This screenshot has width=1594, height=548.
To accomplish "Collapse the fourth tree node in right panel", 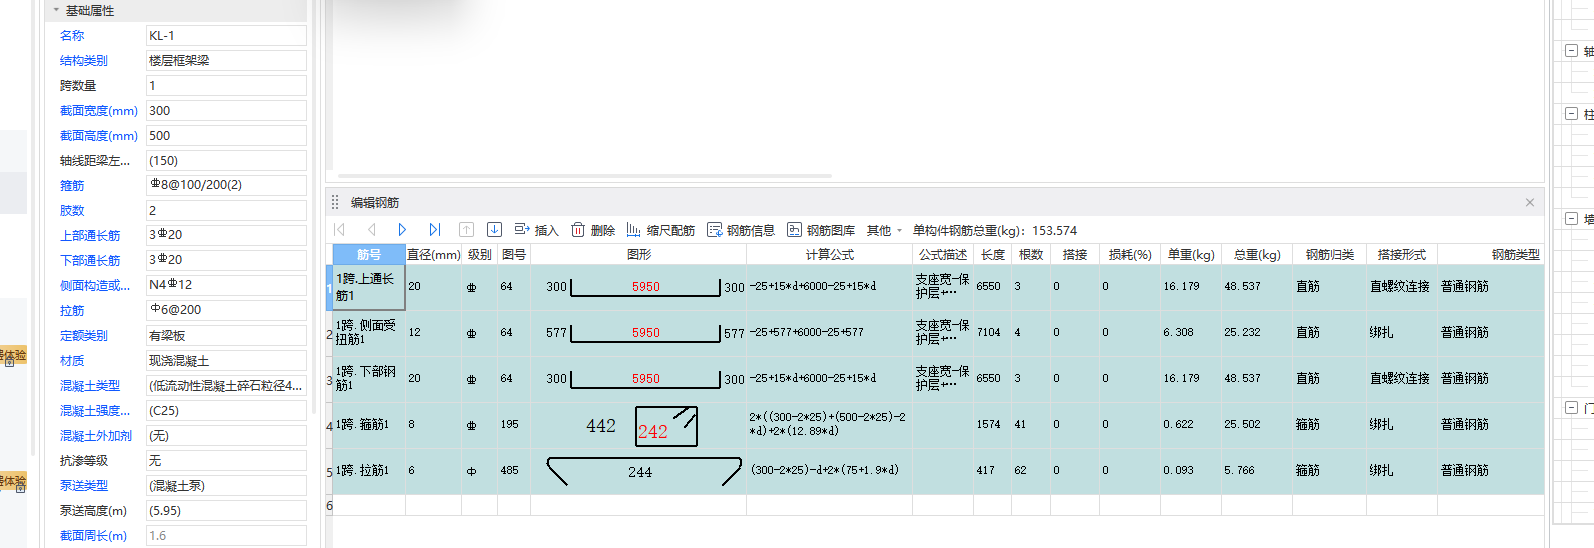I will [x=1572, y=407].
